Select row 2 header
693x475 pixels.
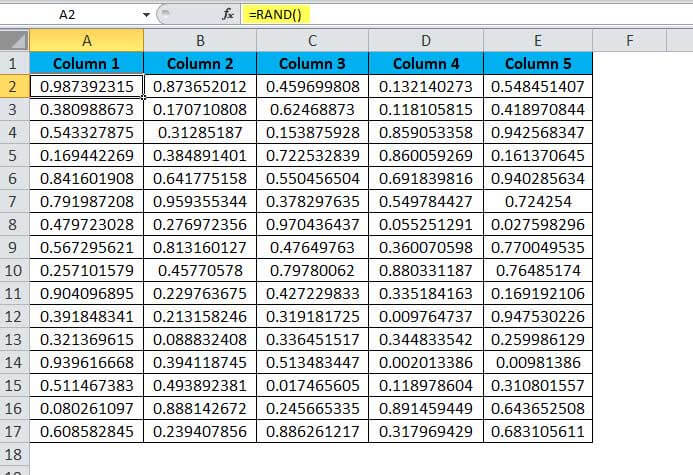click(x=13, y=87)
